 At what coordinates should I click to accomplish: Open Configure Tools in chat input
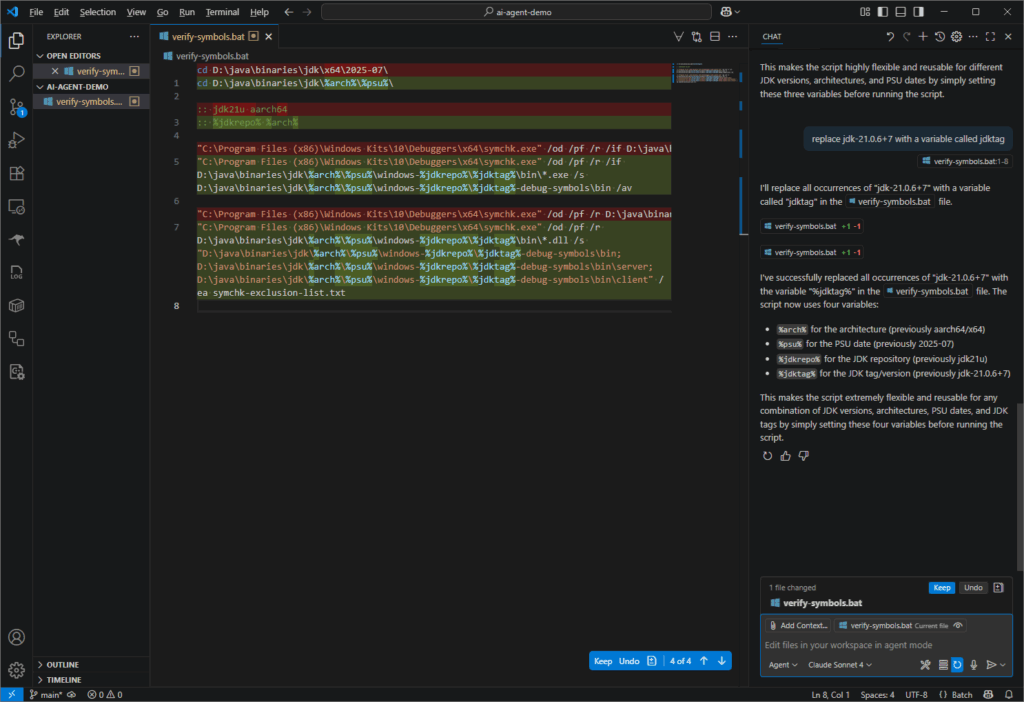tap(925, 664)
